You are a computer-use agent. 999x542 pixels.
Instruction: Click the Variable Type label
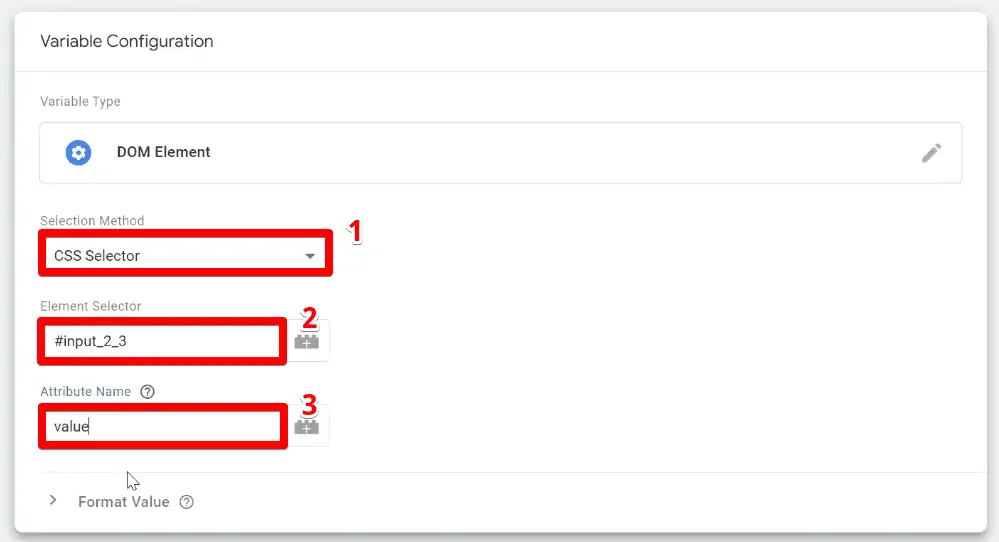click(80, 102)
